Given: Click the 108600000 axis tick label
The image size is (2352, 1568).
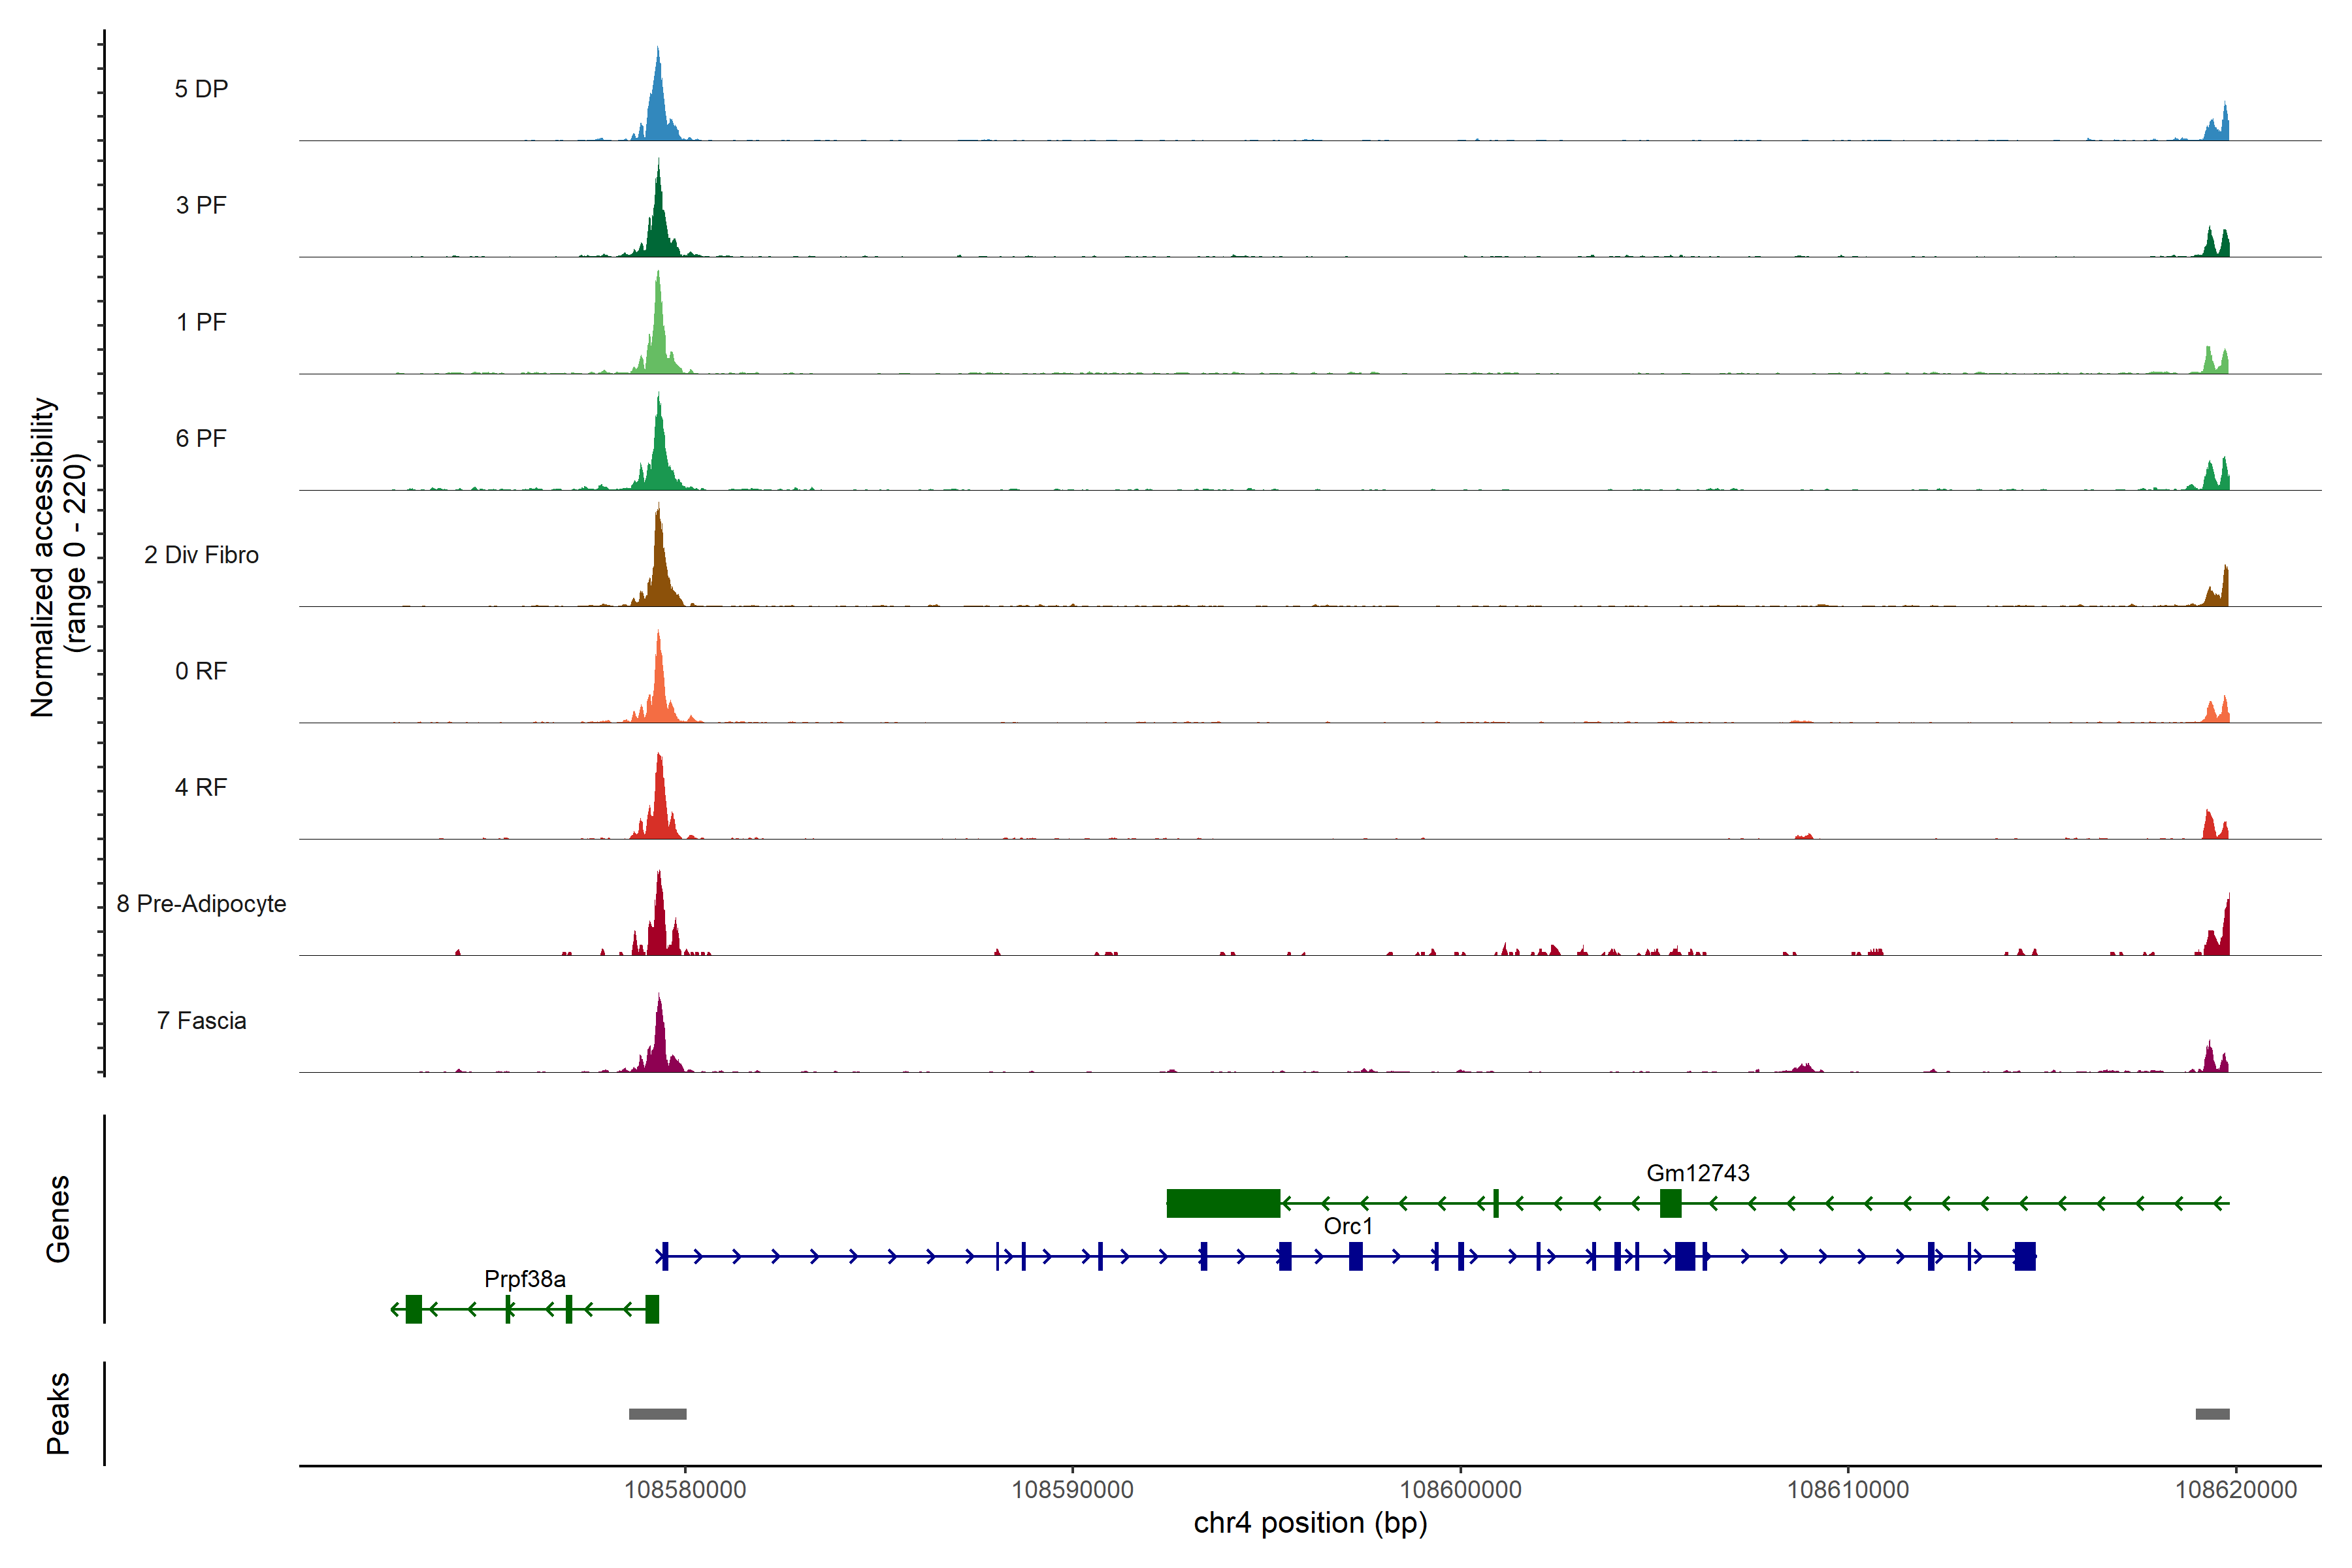Looking at the screenshot, I should [1460, 1490].
